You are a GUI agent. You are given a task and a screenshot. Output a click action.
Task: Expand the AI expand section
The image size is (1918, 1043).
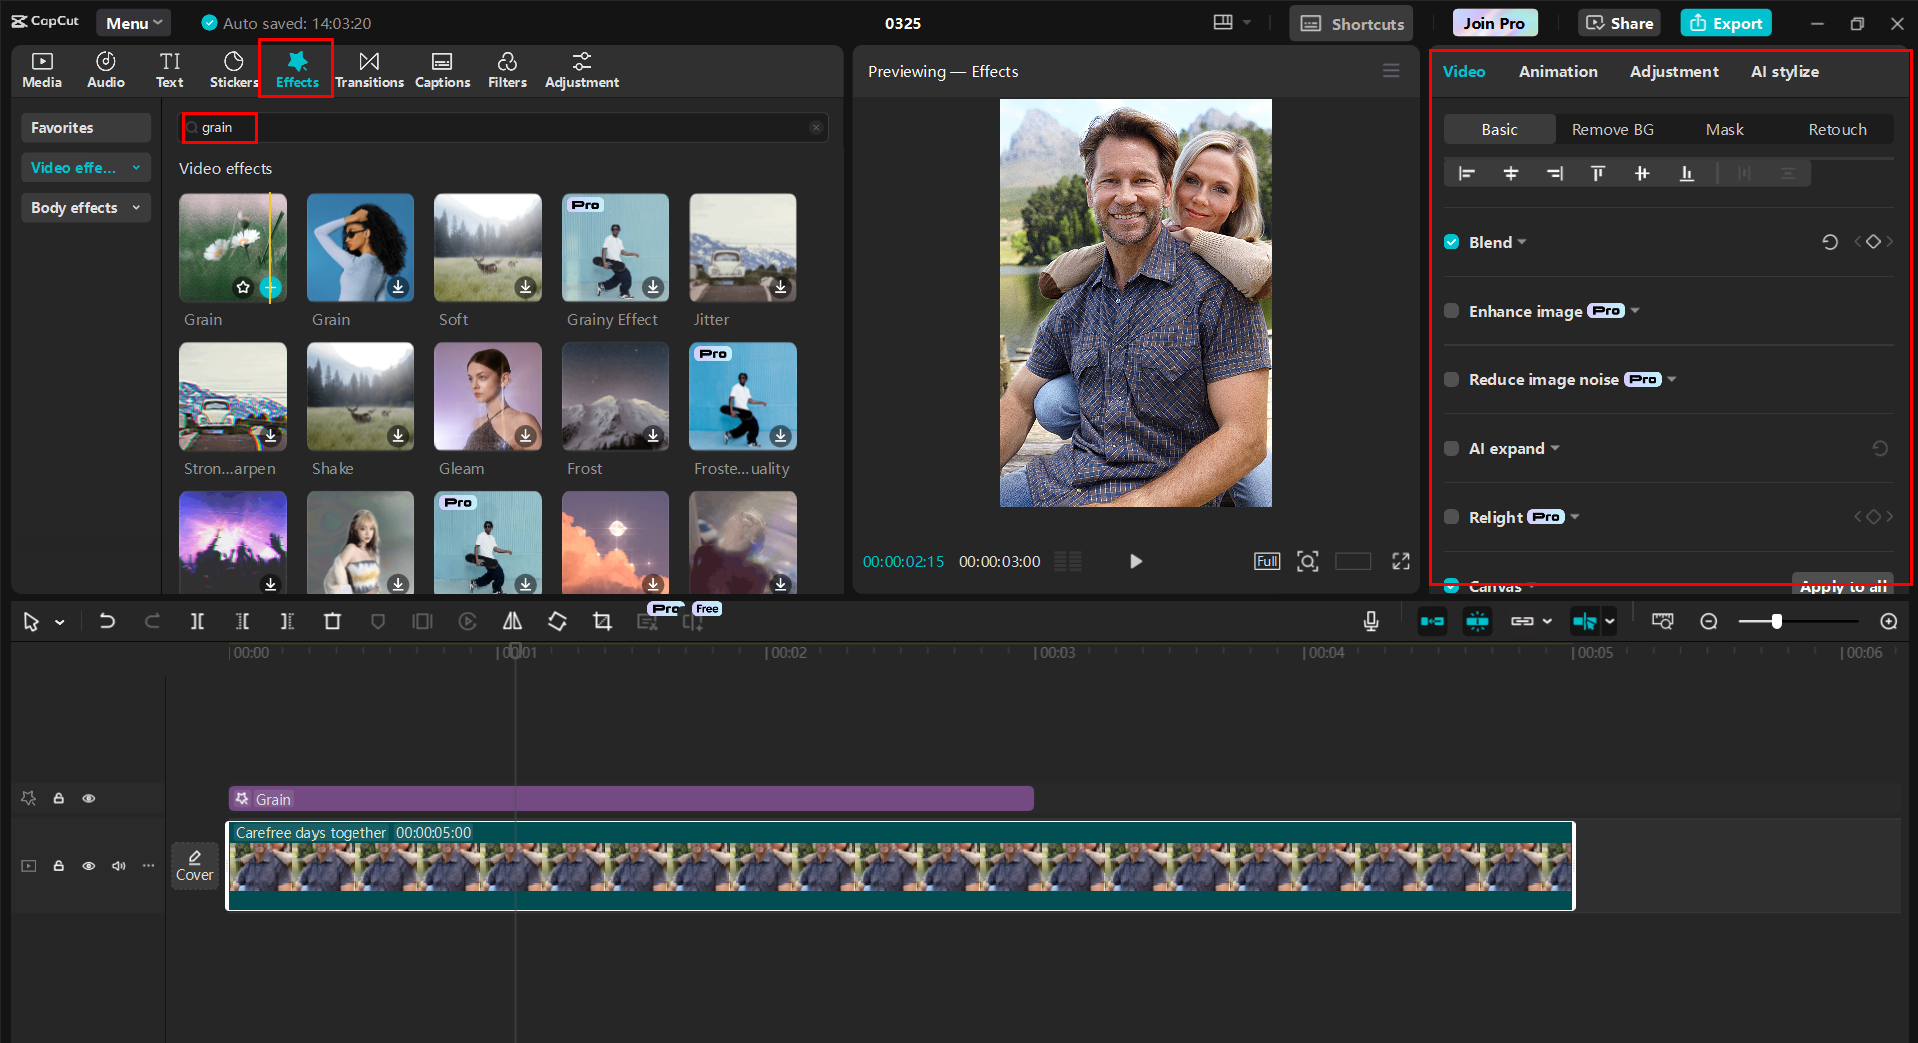pyautogui.click(x=1555, y=448)
